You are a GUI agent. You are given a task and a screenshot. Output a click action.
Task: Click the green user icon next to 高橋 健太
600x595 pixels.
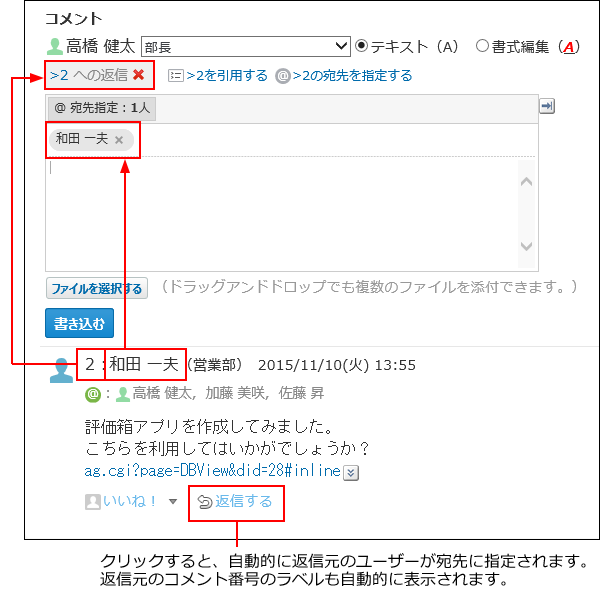[x=55, y=46]
